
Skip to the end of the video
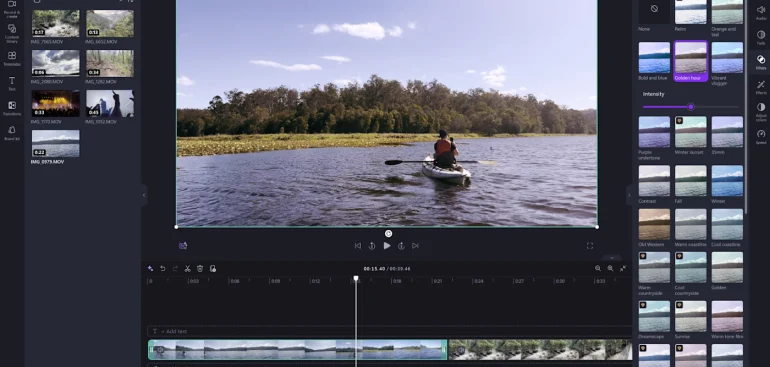pyautogui.click(x=415, y=246)
